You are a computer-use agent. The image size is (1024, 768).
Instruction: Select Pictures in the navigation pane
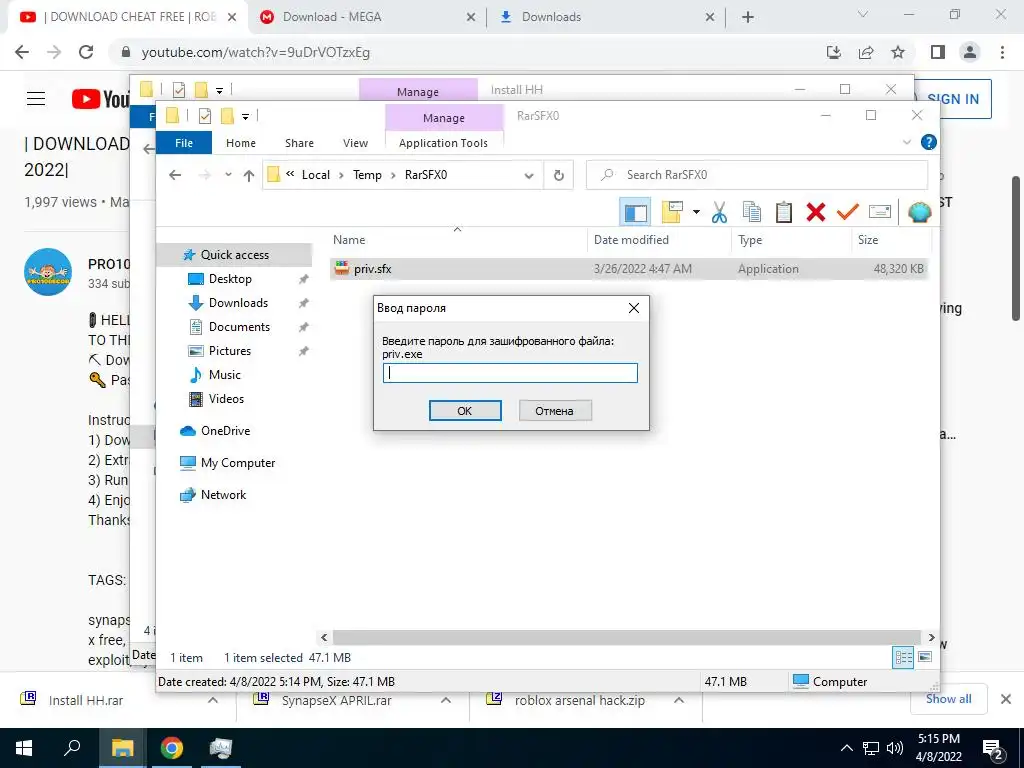(229, 351)
